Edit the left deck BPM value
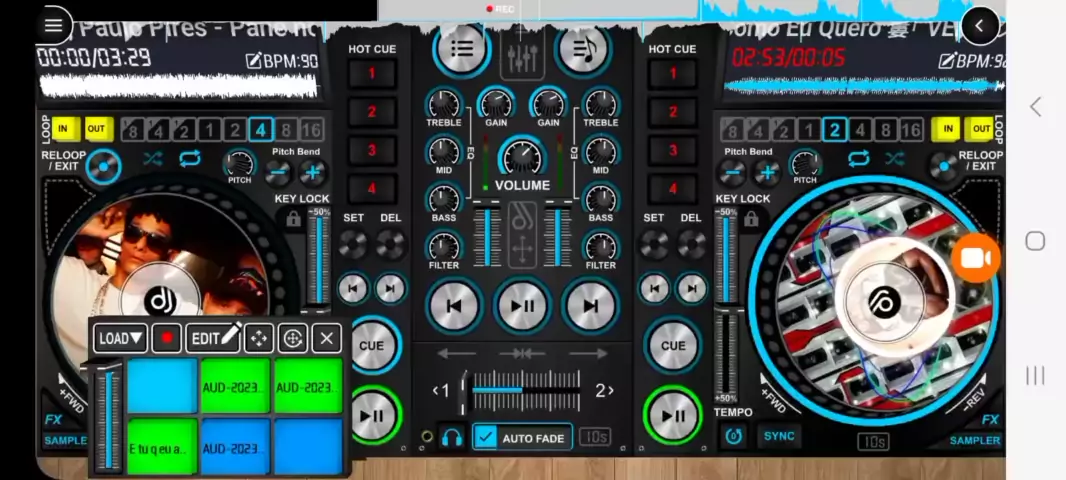The width and height of the screenshot is (1066, 480). tap(281, 61)
